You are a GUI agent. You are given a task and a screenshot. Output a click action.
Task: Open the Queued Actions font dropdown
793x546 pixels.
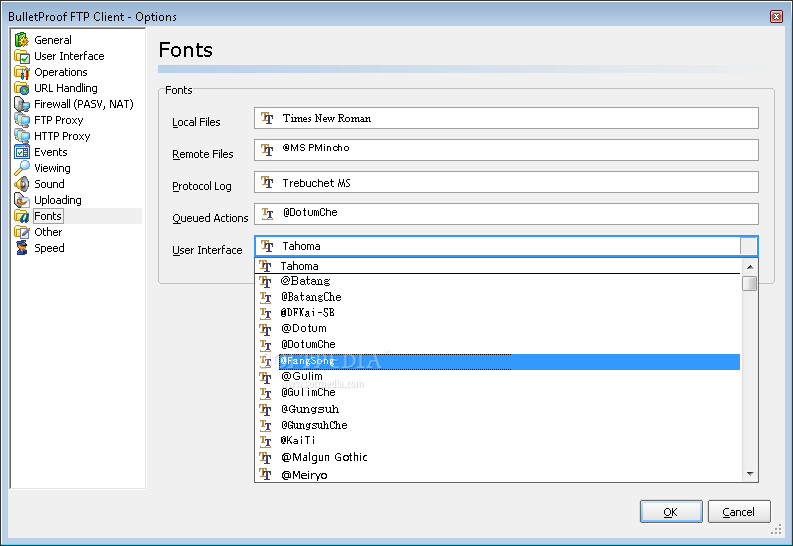(x=506, y=214)
